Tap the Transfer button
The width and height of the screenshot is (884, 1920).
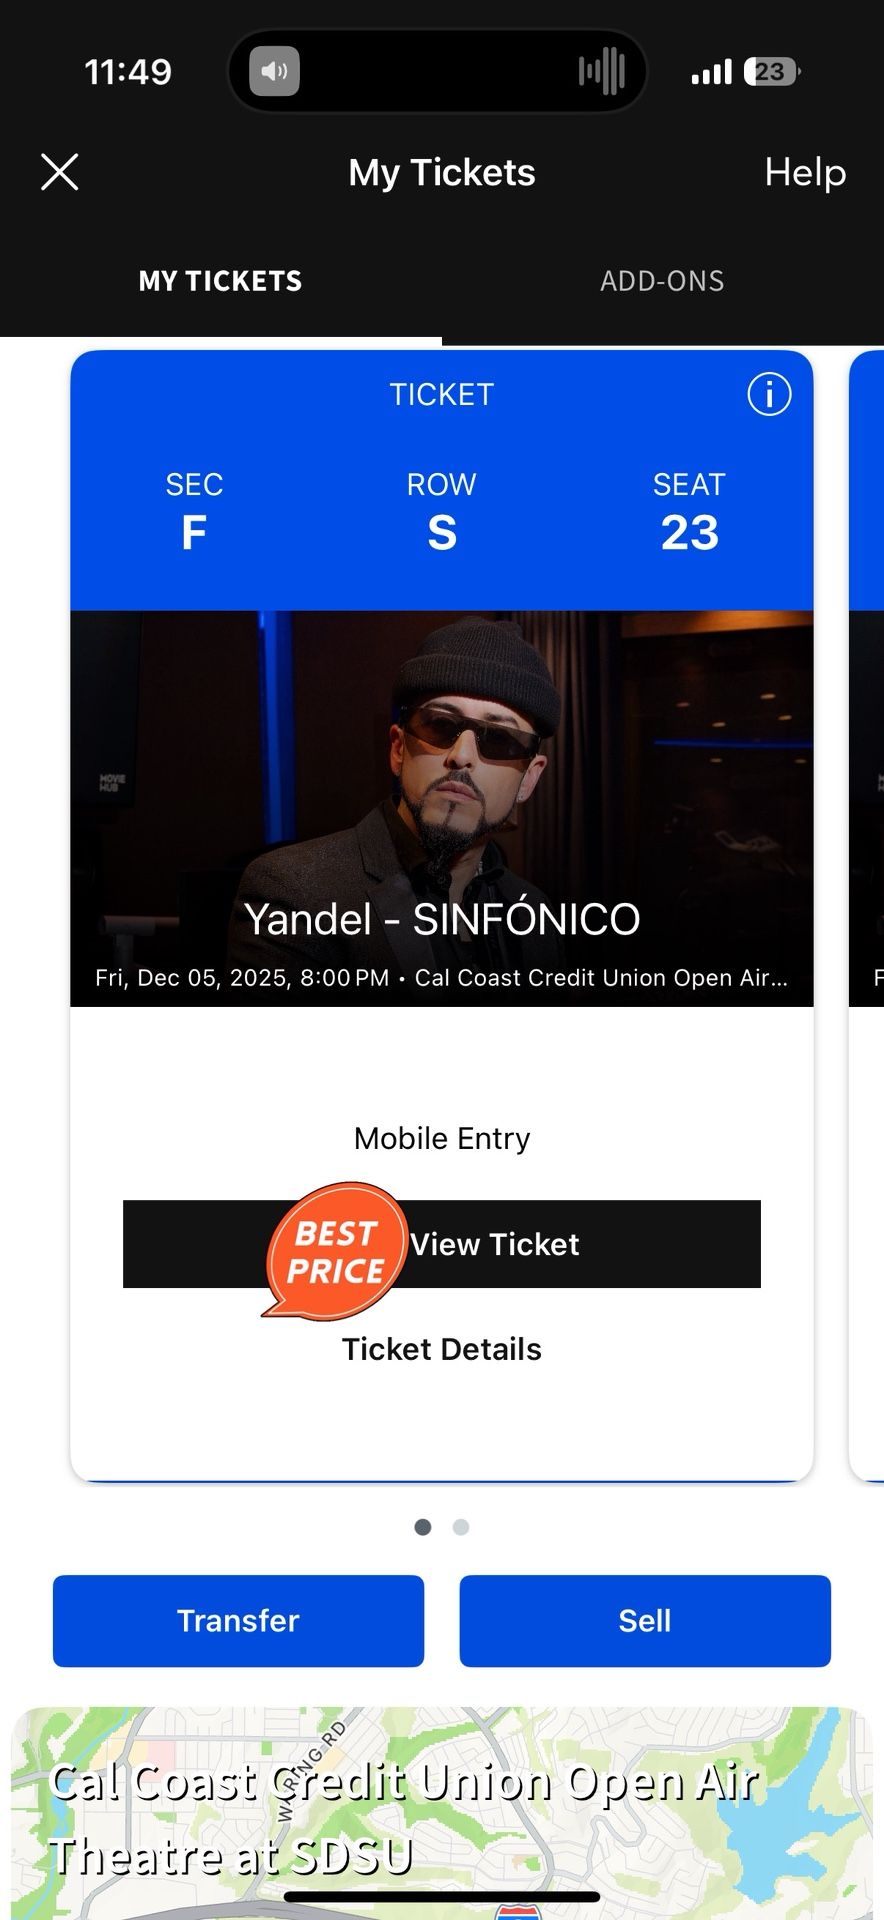(238, 1620)
